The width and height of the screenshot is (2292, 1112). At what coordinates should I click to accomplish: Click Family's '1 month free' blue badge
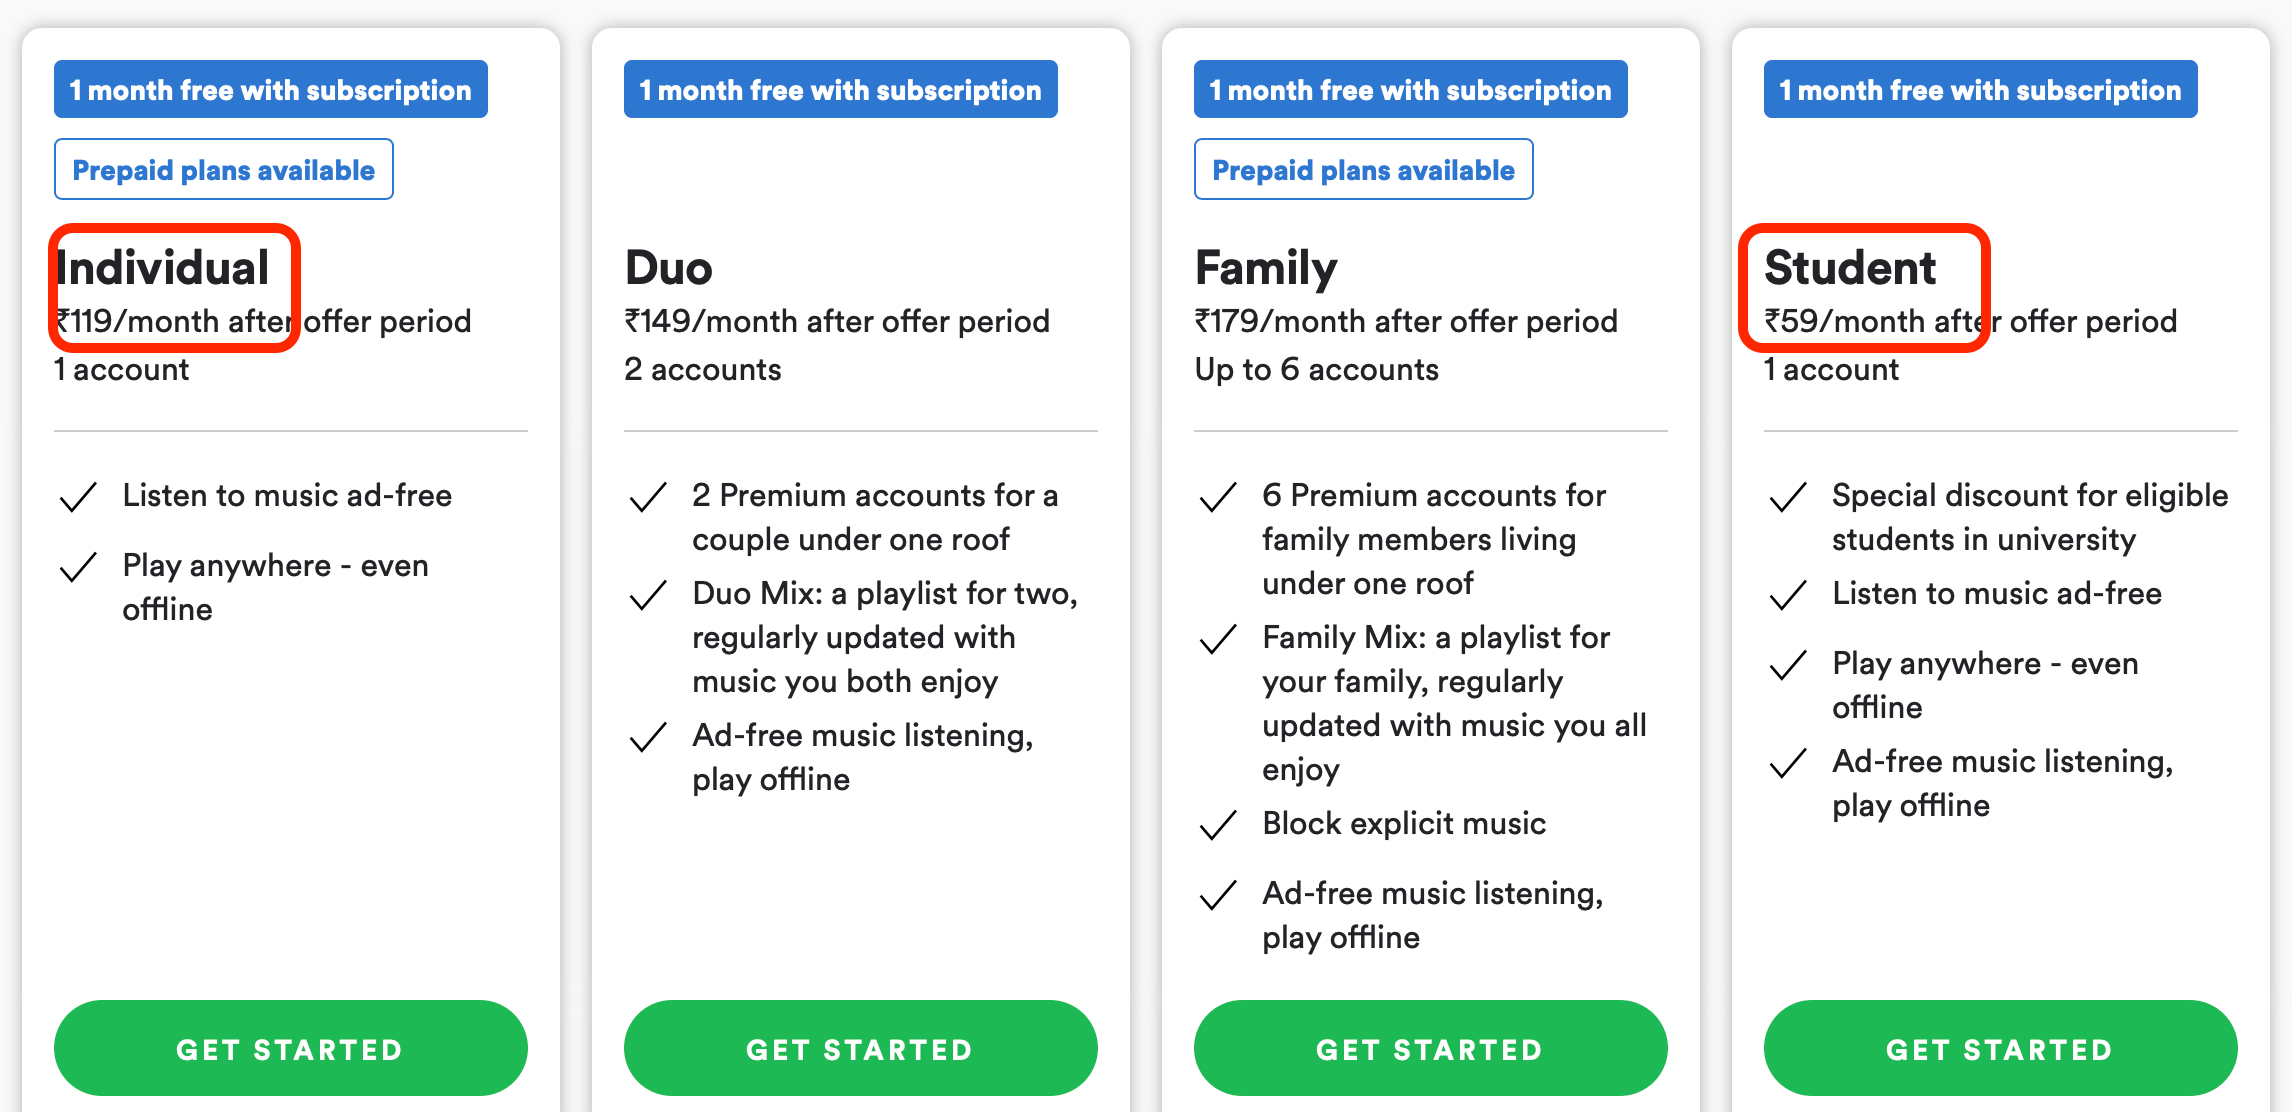click(1411, 89)
